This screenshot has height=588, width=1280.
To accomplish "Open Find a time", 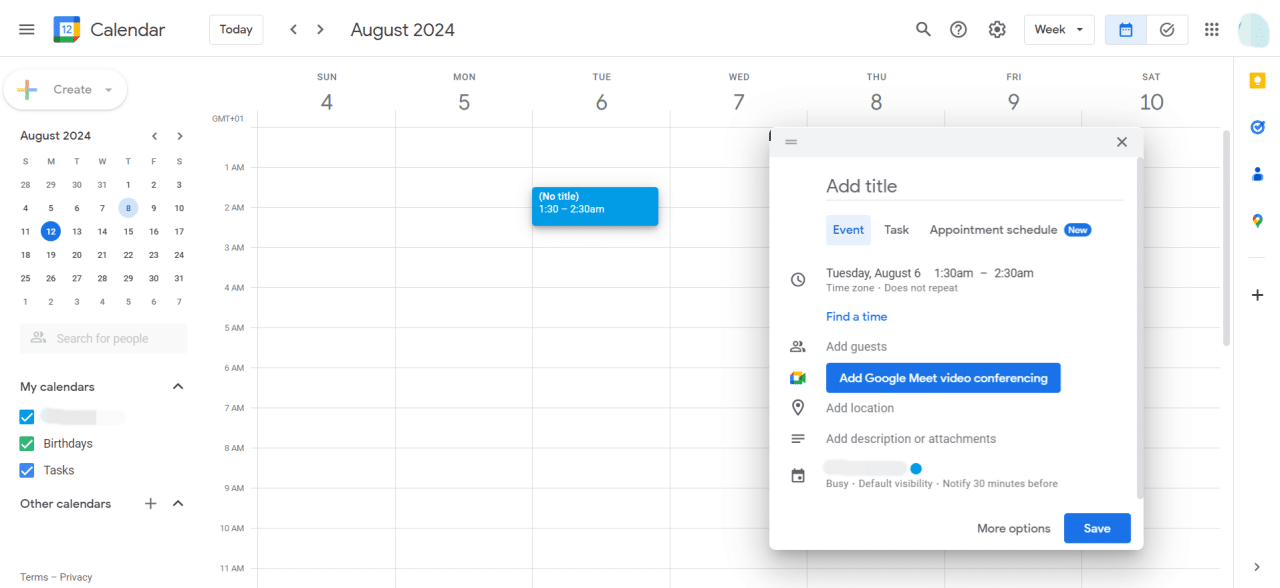I will (856, 316).
